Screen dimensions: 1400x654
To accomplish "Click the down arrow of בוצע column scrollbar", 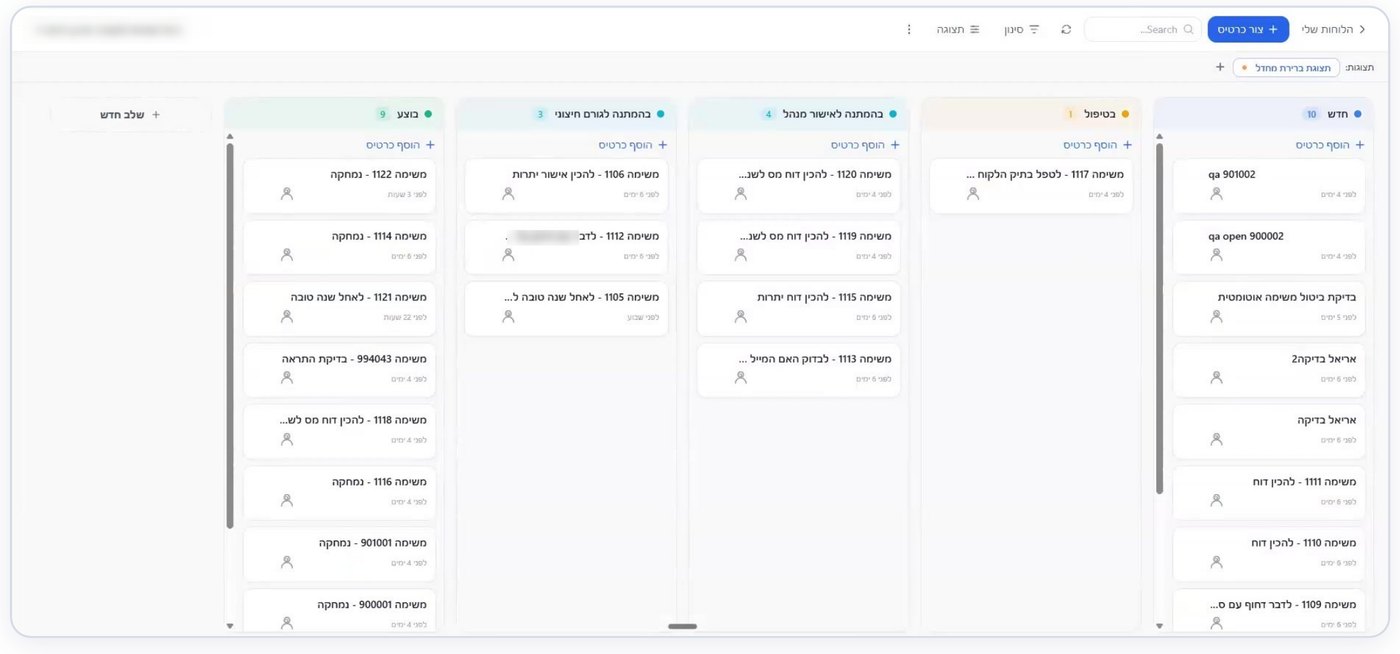I will [230, 626].
